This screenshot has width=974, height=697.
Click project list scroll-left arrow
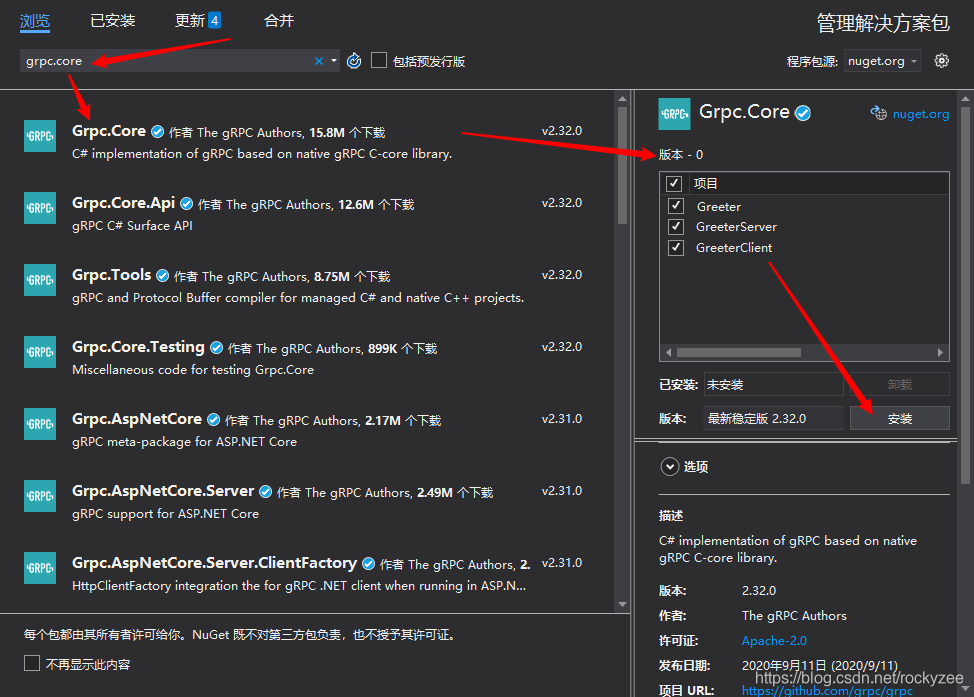coord(668,352)
